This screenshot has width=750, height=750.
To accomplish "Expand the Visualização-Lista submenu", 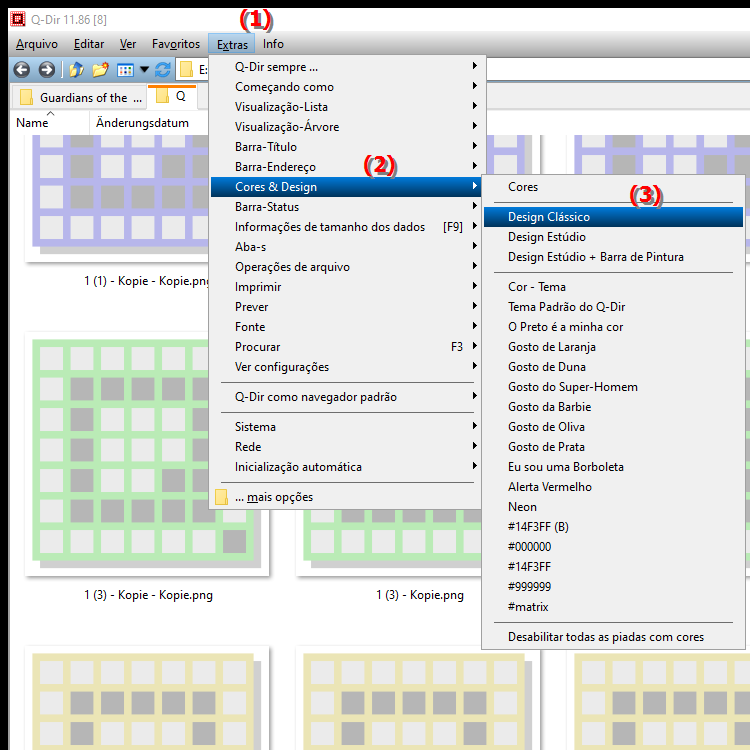I will 346,107.
